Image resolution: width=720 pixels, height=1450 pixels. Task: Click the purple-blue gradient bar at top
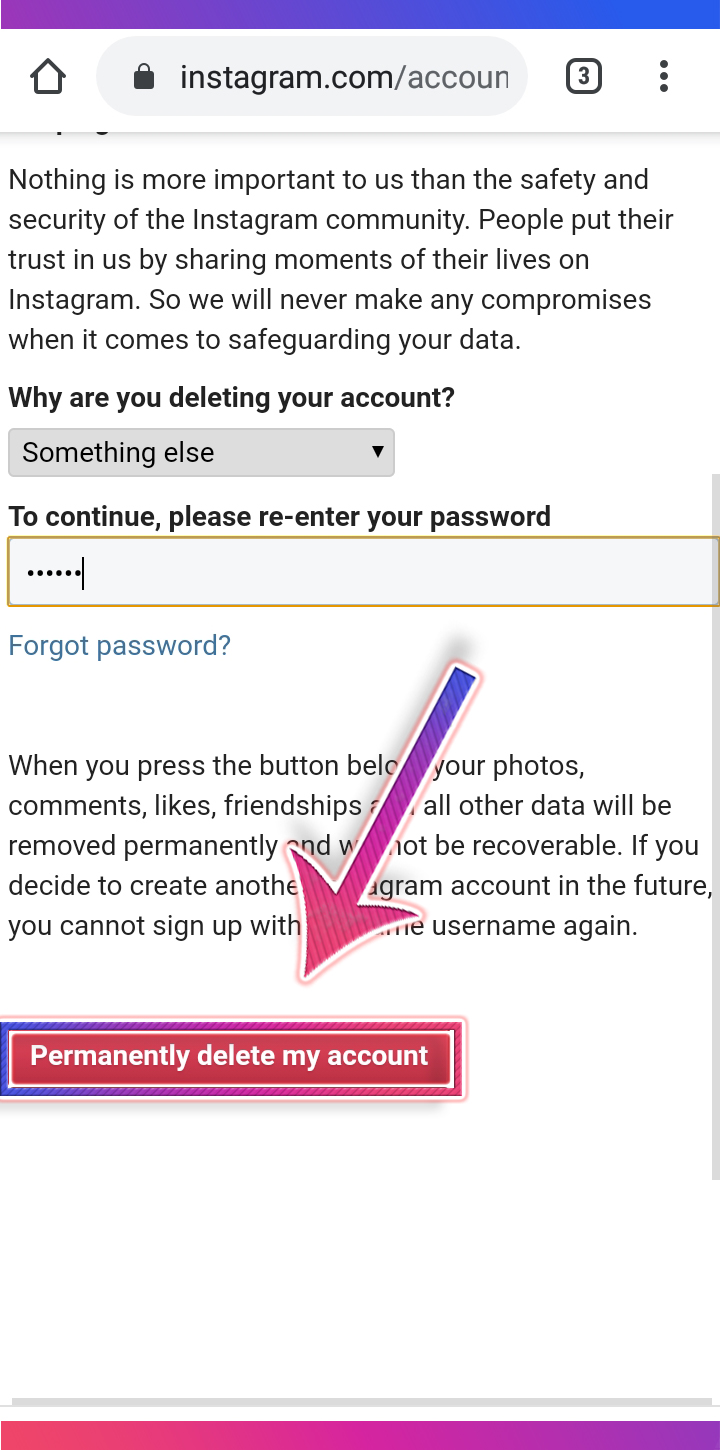point(360,14)
